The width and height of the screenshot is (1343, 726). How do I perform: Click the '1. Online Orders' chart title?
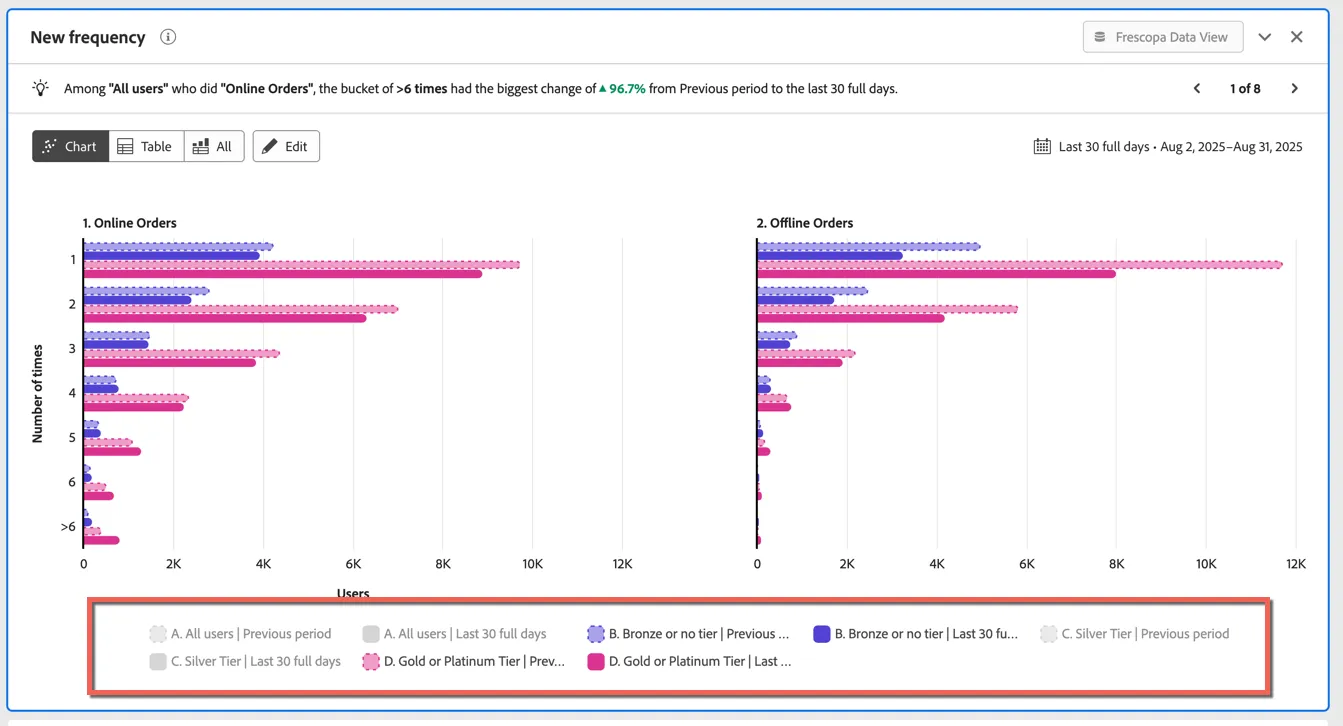click(129, 223)
